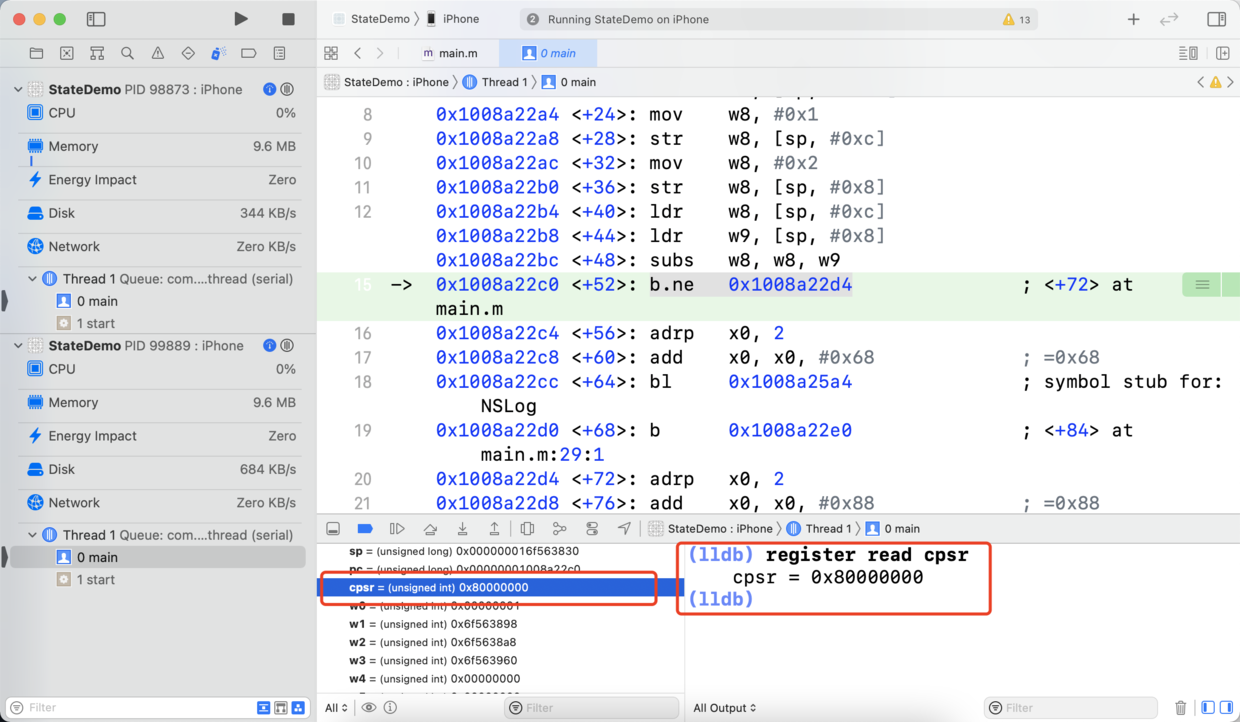Open the Project navigator folder icon

pyautogui.click(x=36, y=53)
